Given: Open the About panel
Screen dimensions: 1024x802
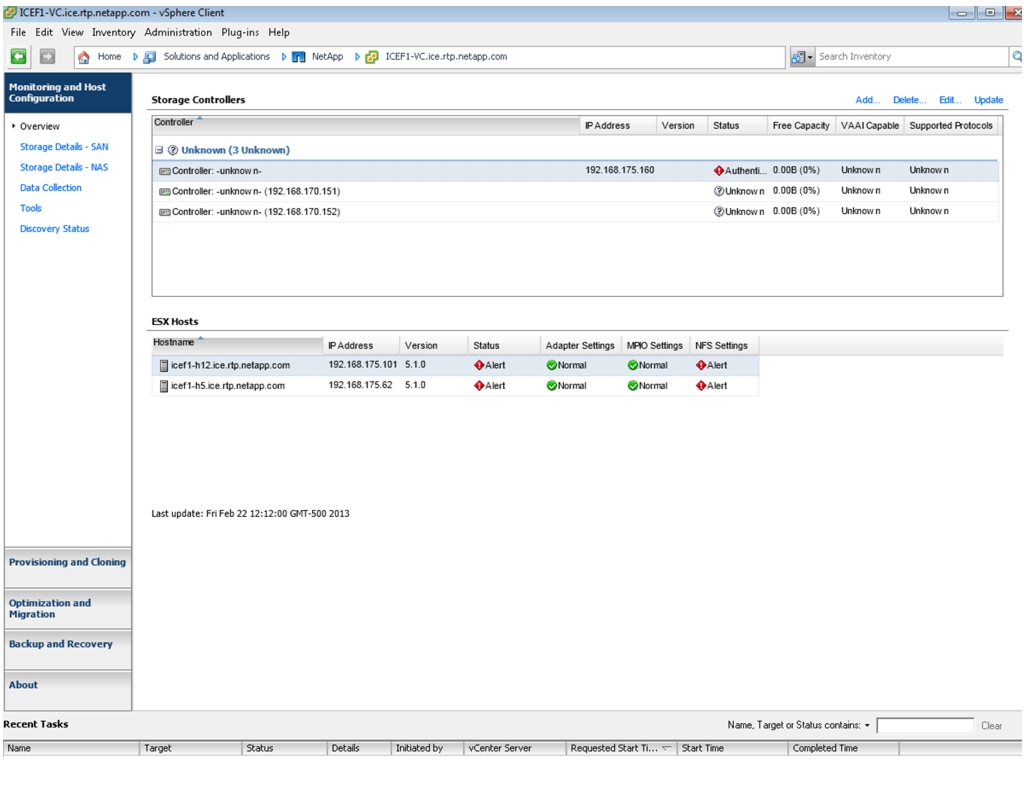Looking at the screenshot, I should coord(67,690).
